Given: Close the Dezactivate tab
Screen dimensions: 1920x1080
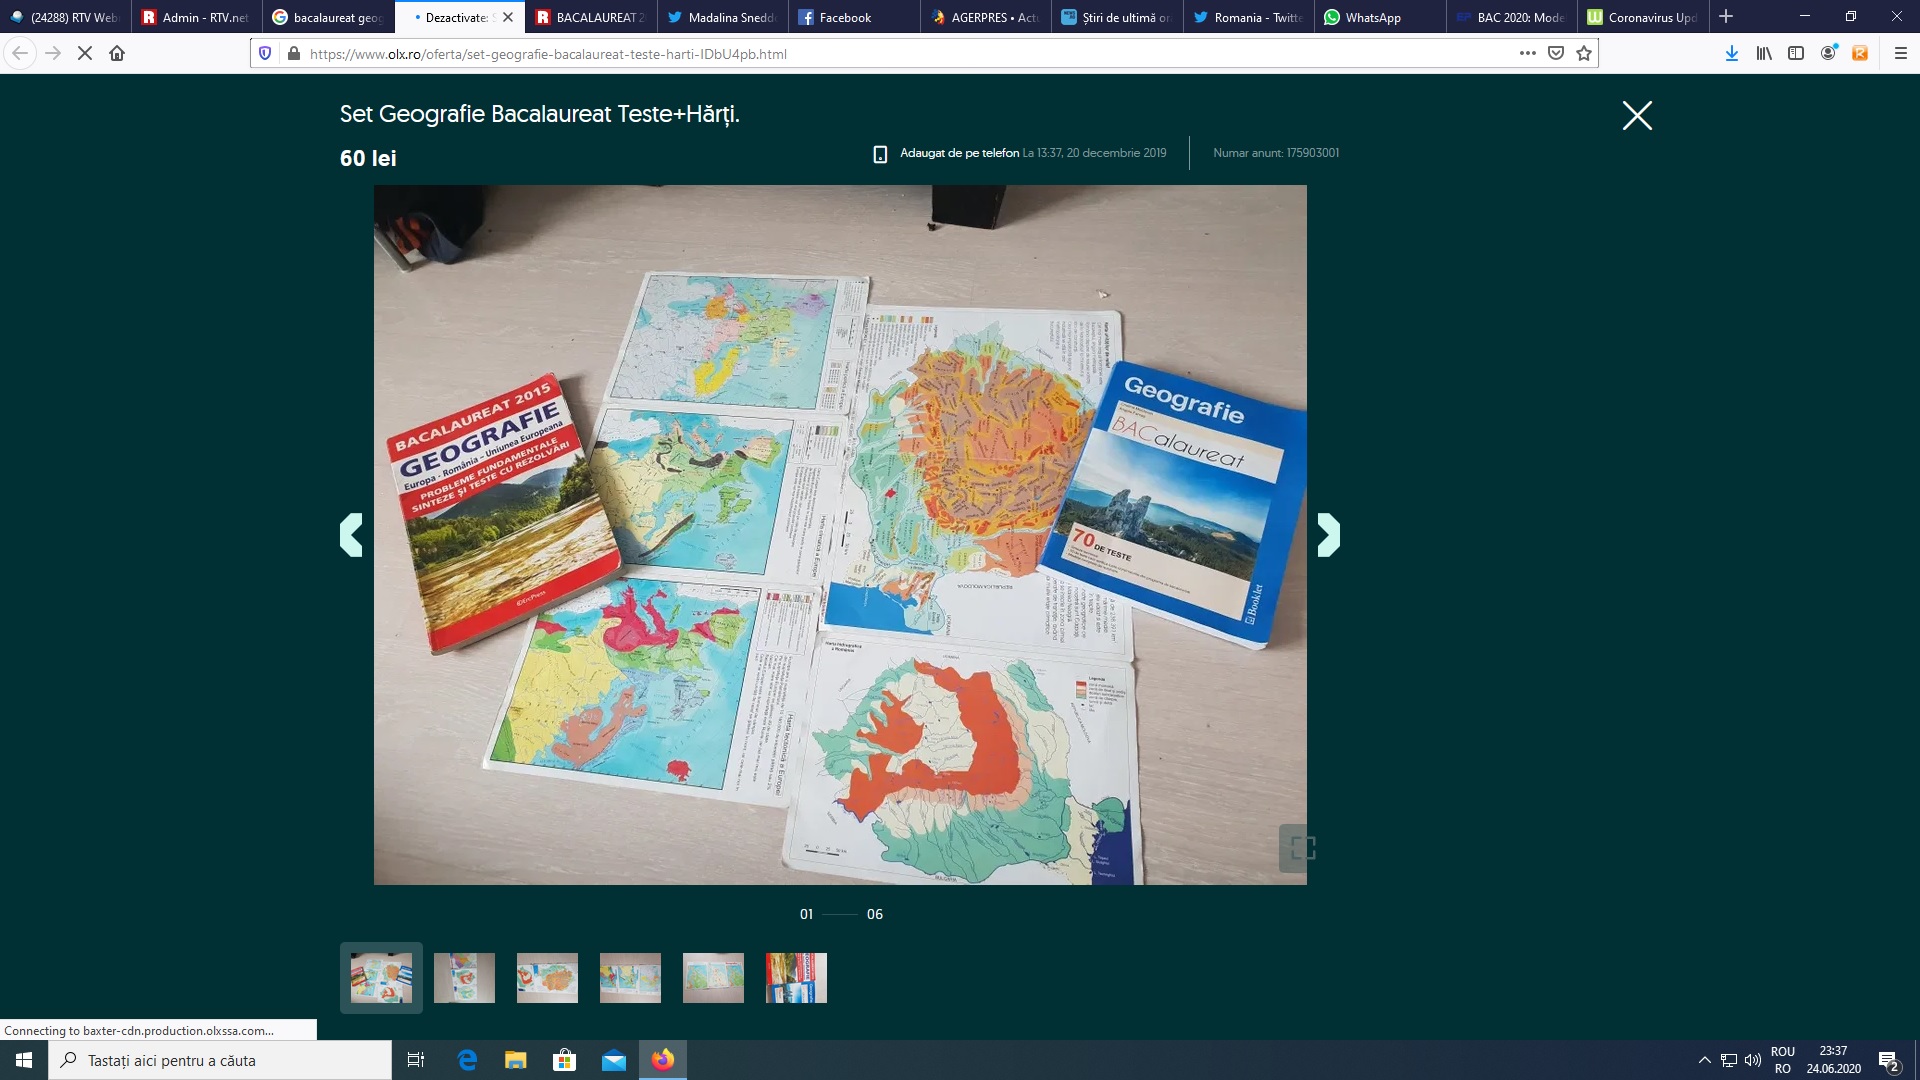Looking at the screenshot, I should (508, 18).
